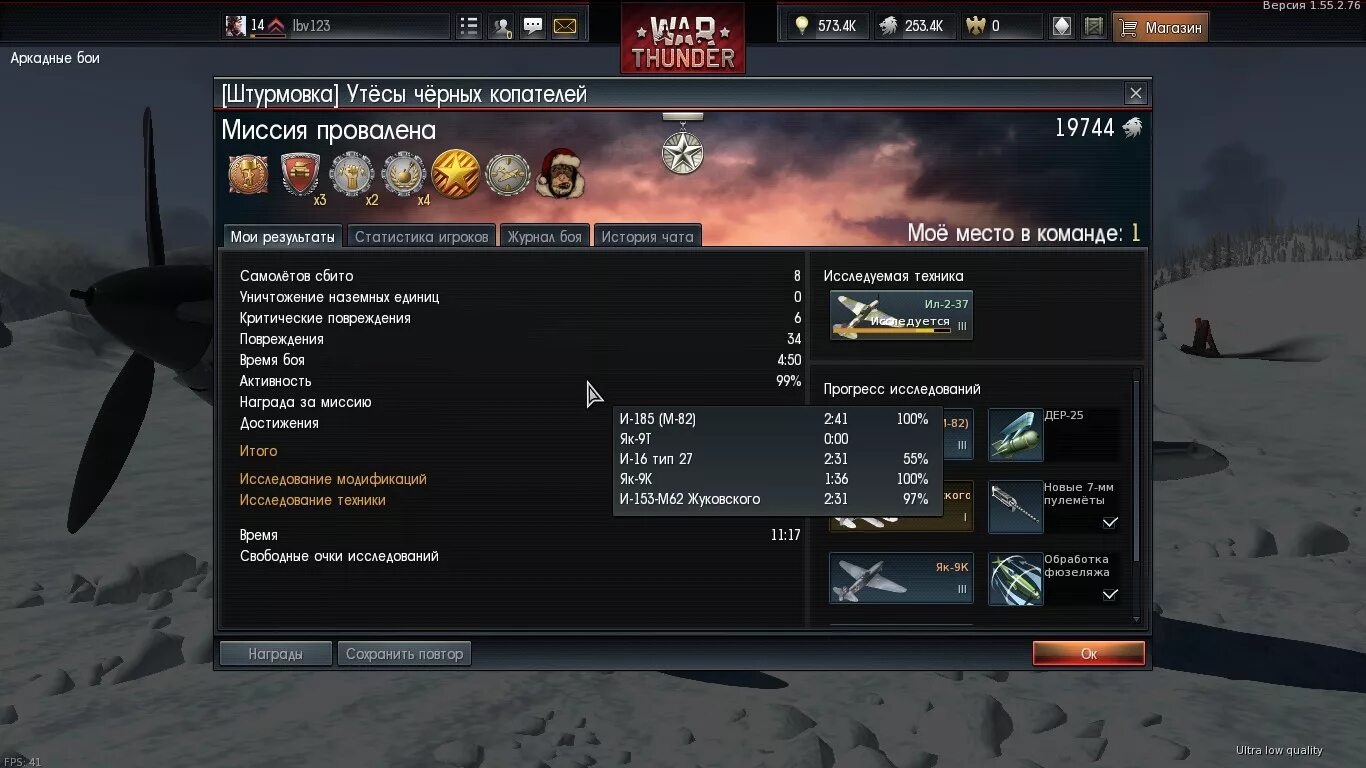1366x768 pixels.
Task: Click the silver lions currency counter
Action: tap(913, 26)
